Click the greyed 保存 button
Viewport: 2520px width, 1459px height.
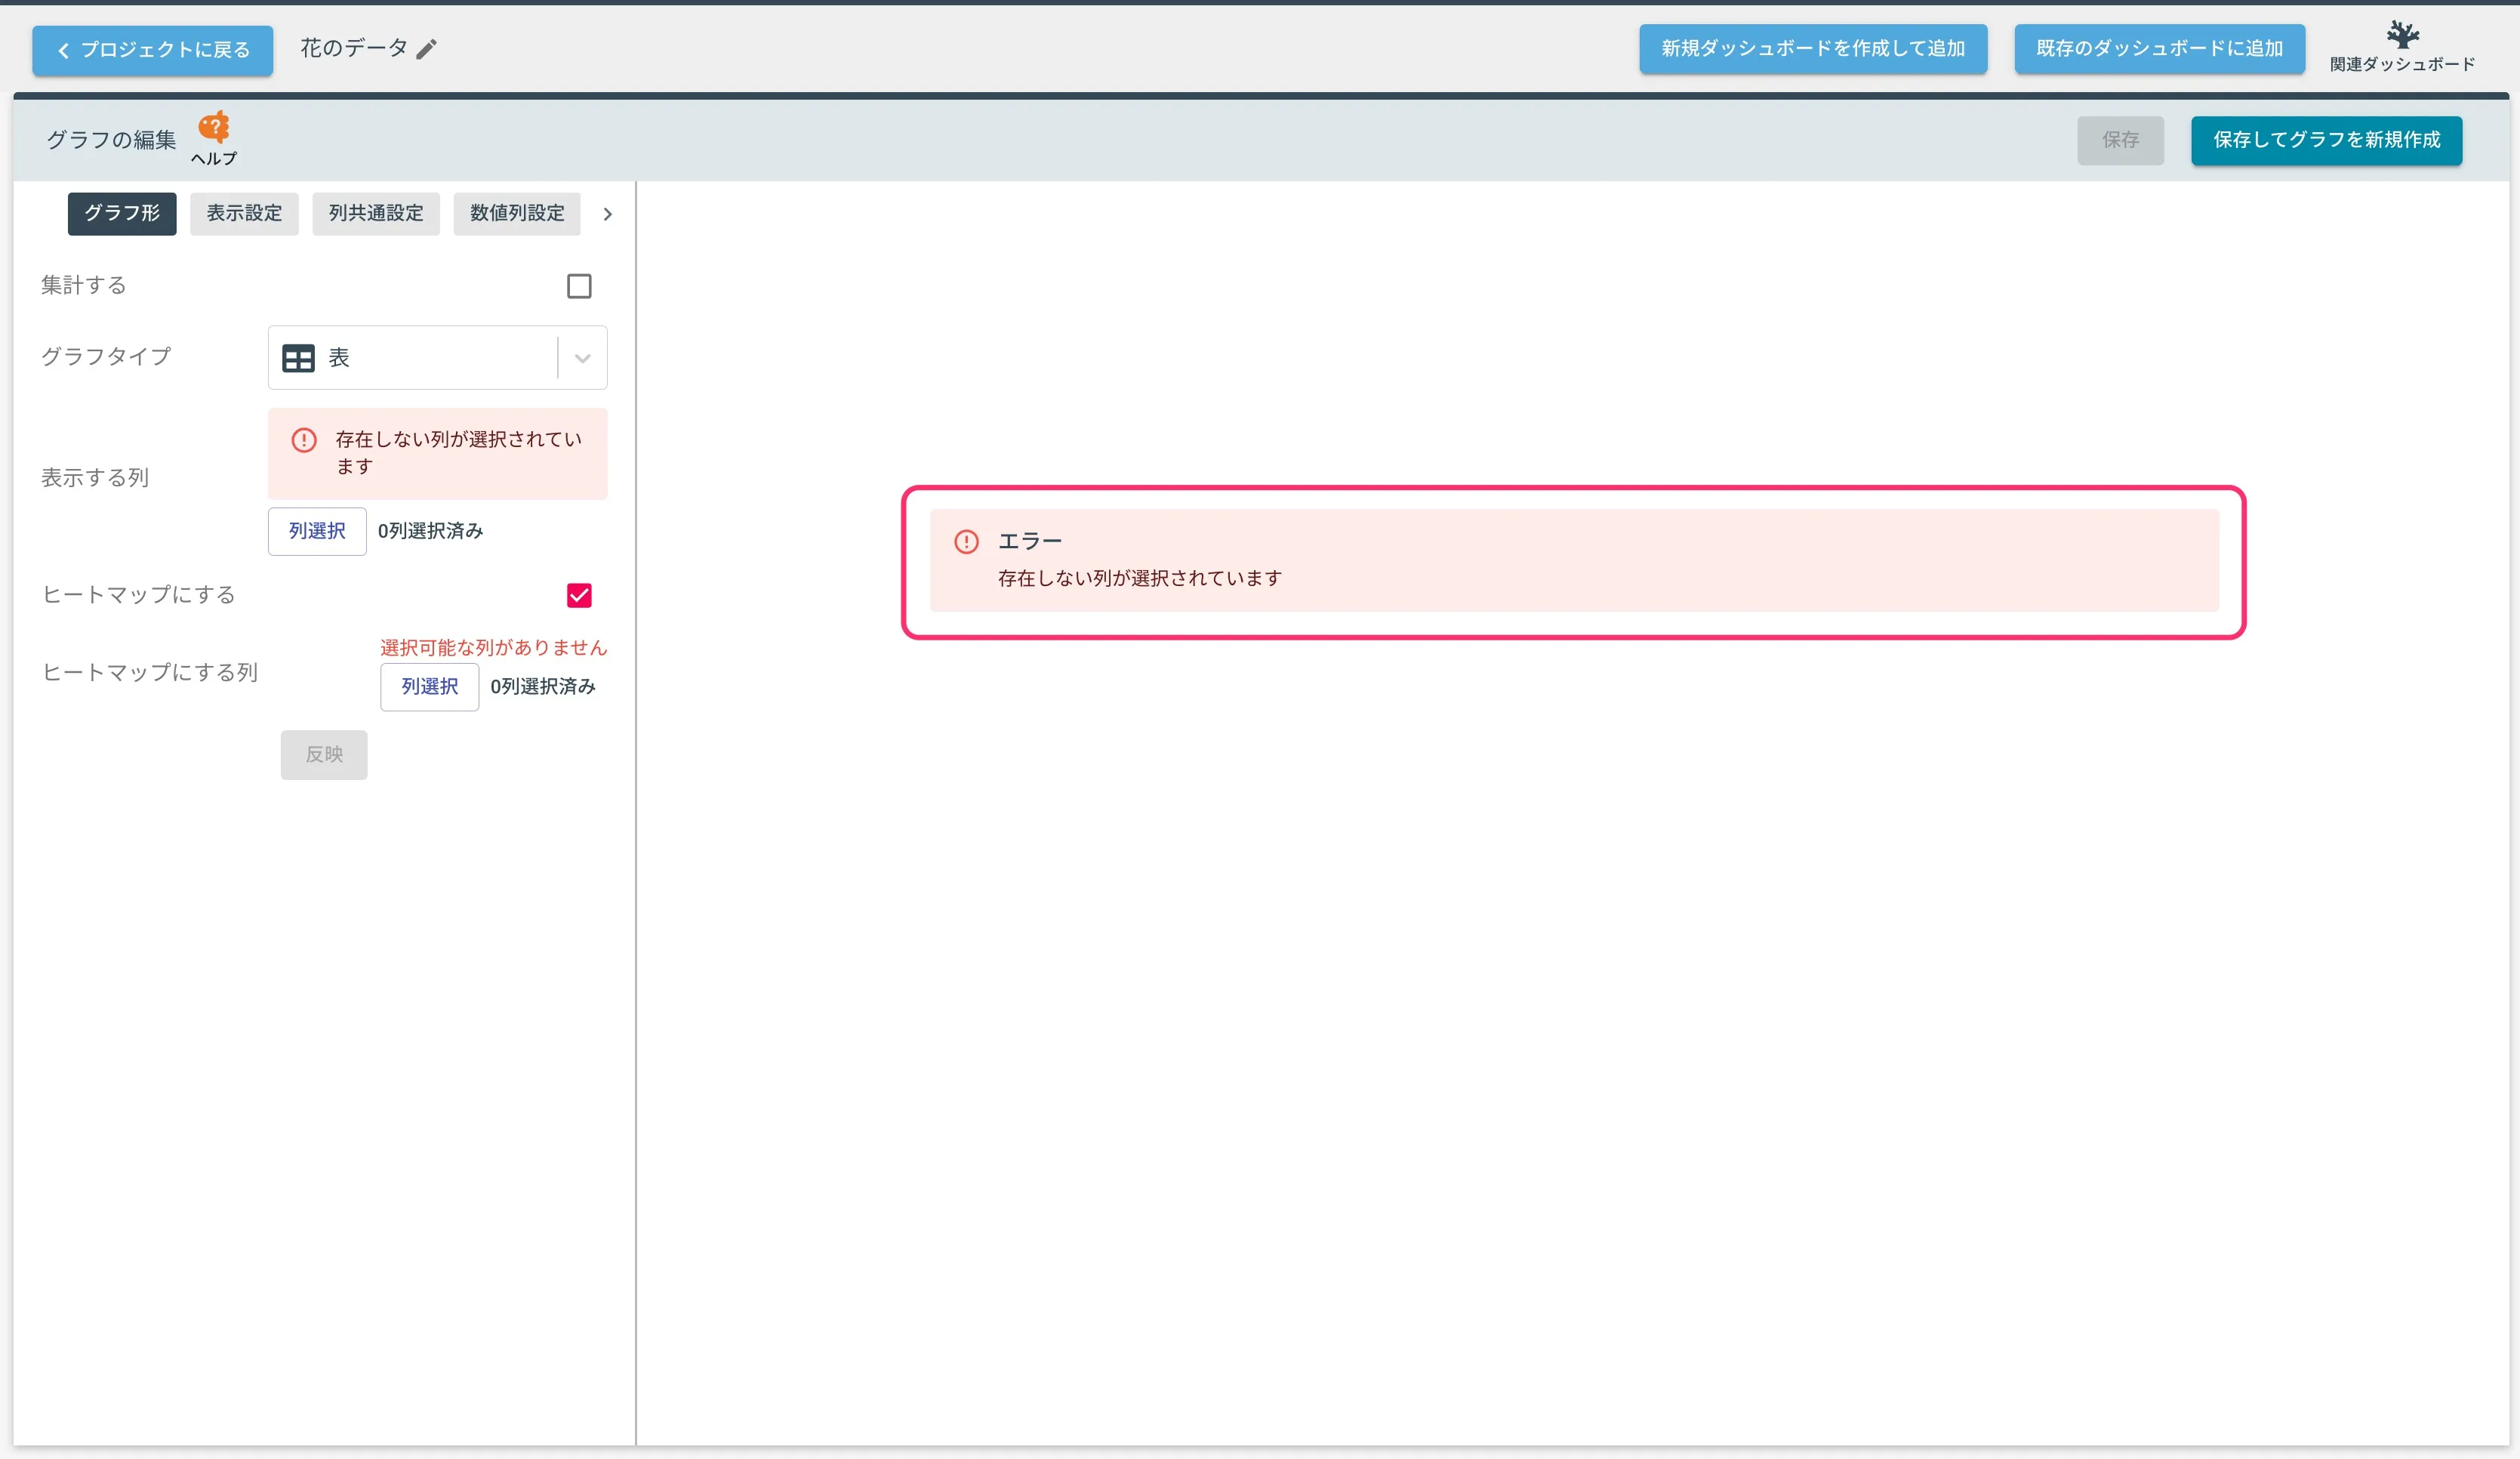pyautogui.click(x=2120, y=140)
